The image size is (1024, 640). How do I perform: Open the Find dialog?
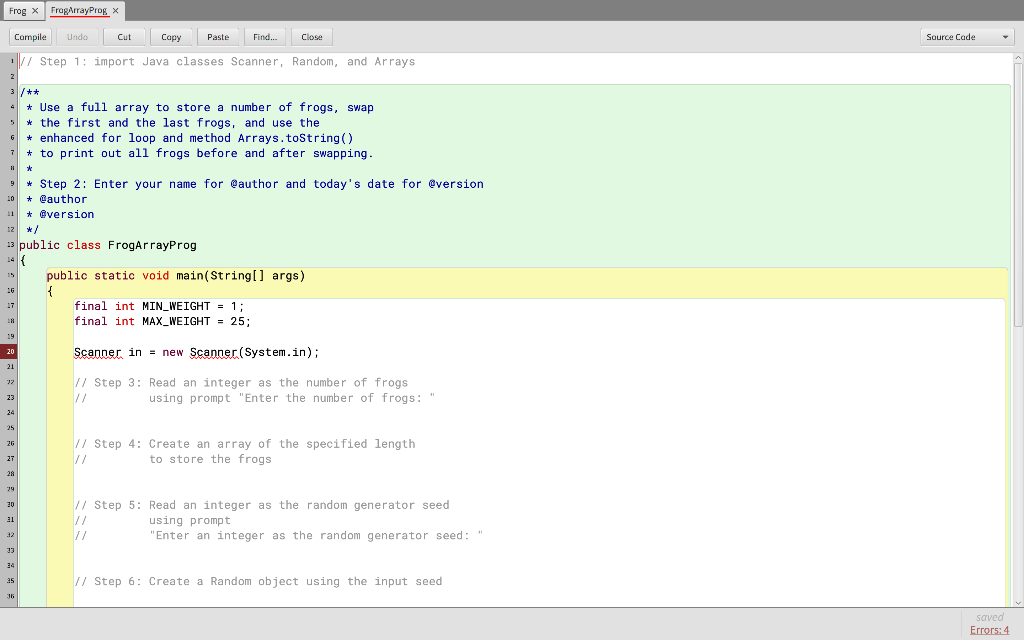(265, 36)
